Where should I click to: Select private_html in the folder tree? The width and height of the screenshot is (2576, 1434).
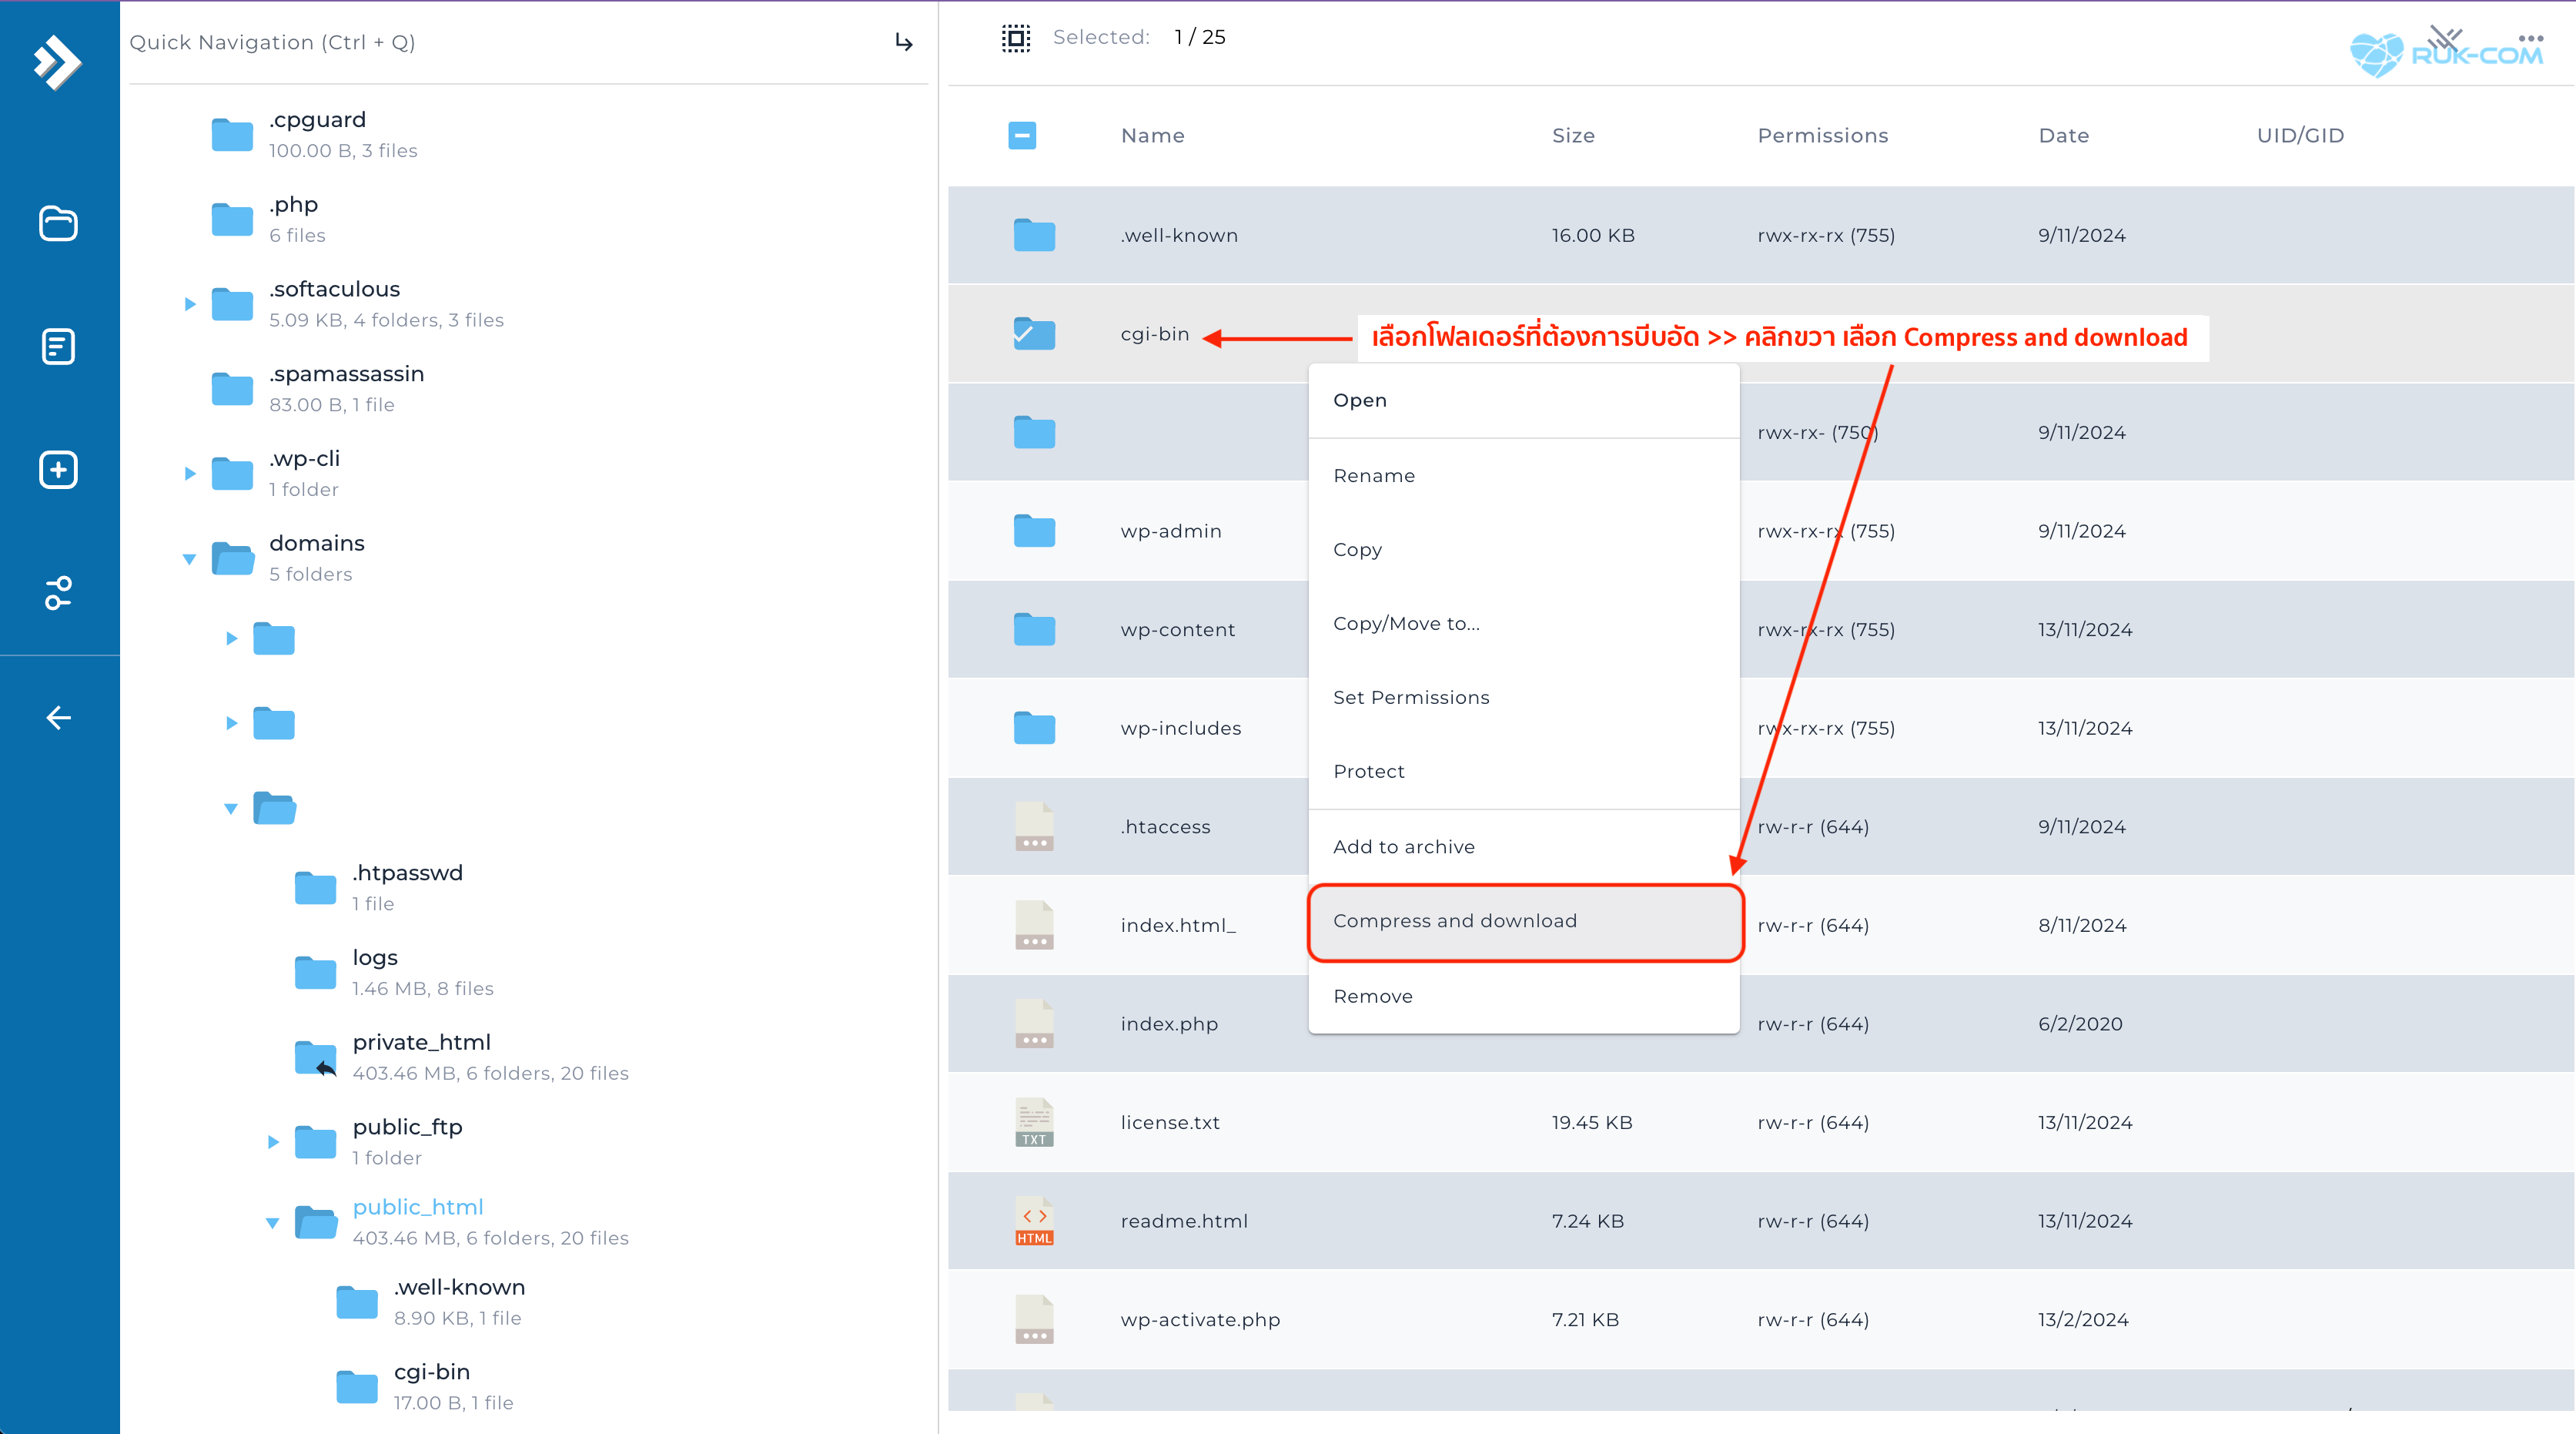[x=422, y=1042]
